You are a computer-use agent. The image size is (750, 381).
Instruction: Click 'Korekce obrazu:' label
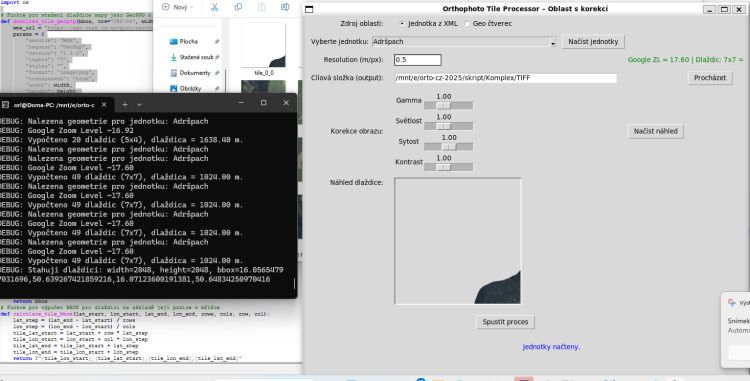[357, 131]
